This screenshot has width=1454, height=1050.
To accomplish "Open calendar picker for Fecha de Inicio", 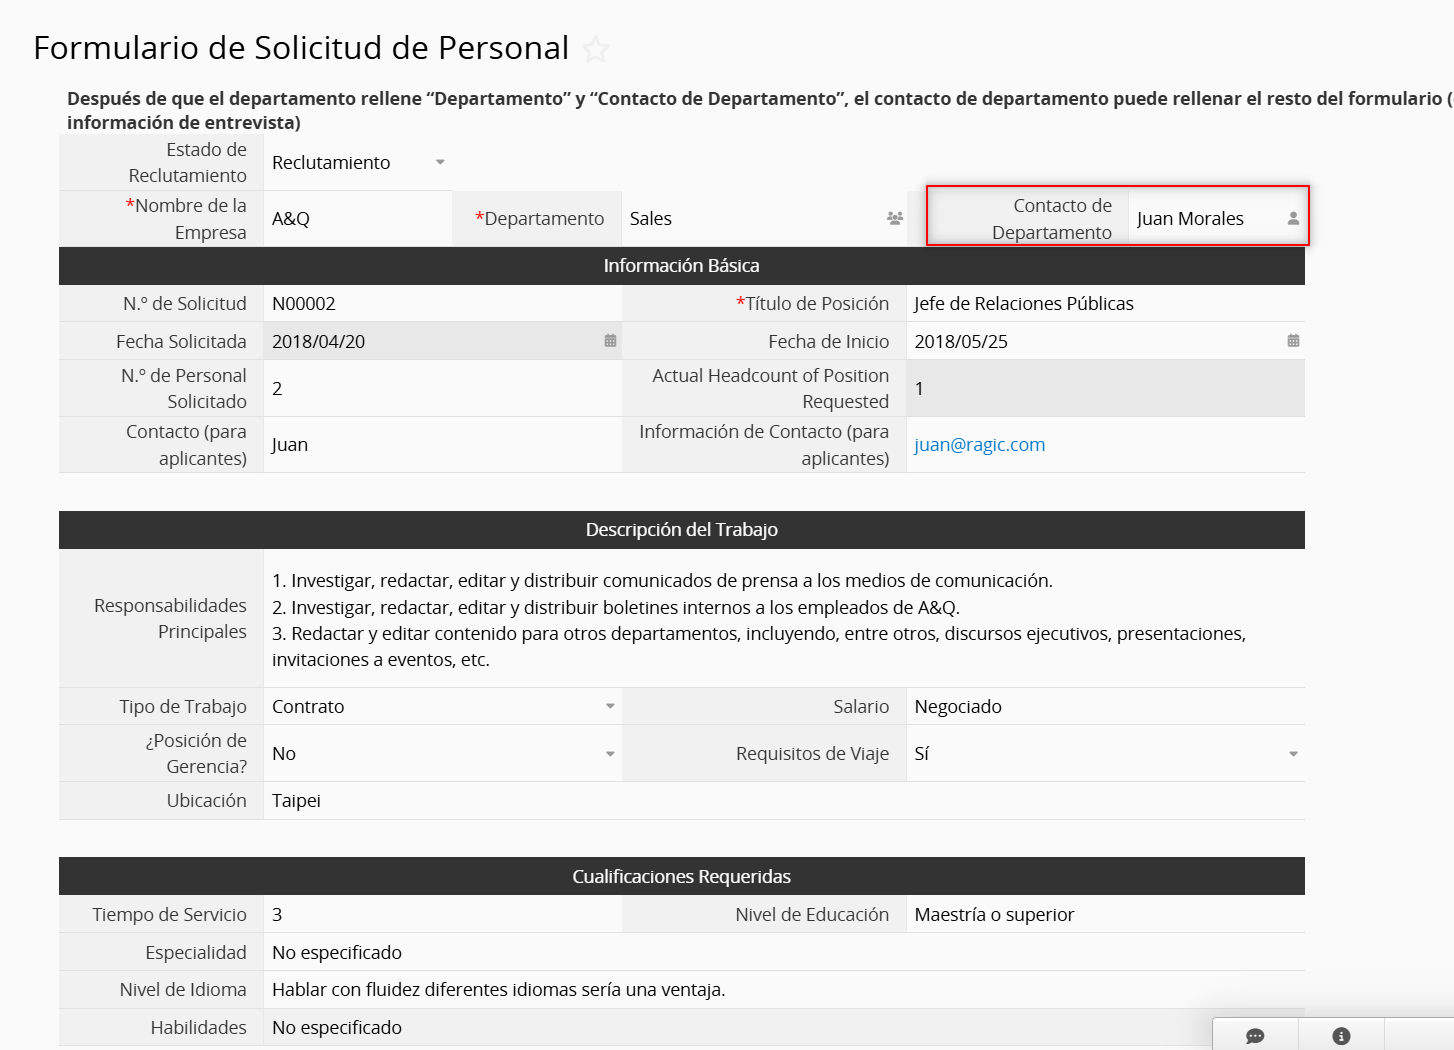I will pyautogui.click(x=1292, y=341).
